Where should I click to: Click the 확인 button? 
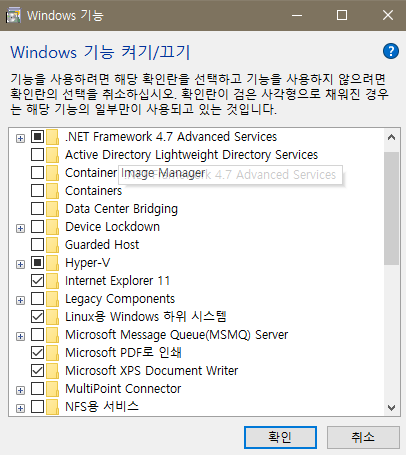280,437
